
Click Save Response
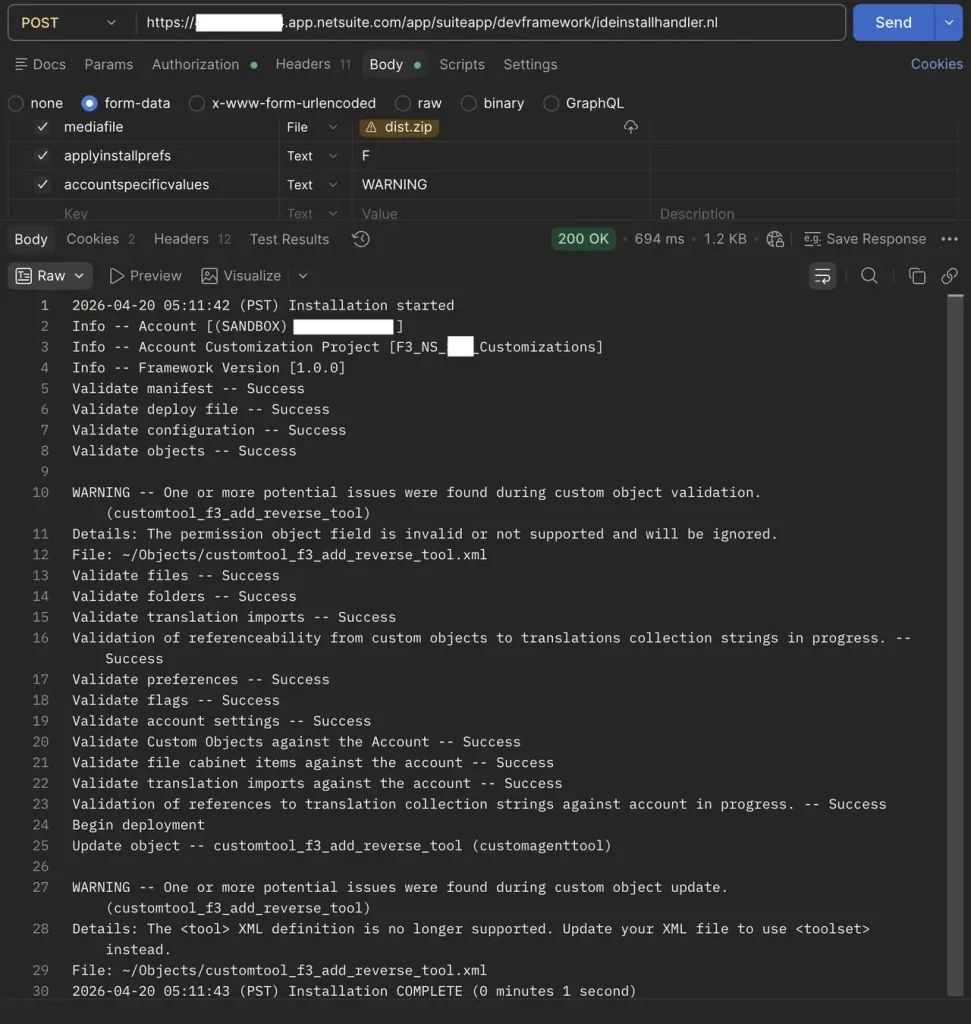coord(865,239)
